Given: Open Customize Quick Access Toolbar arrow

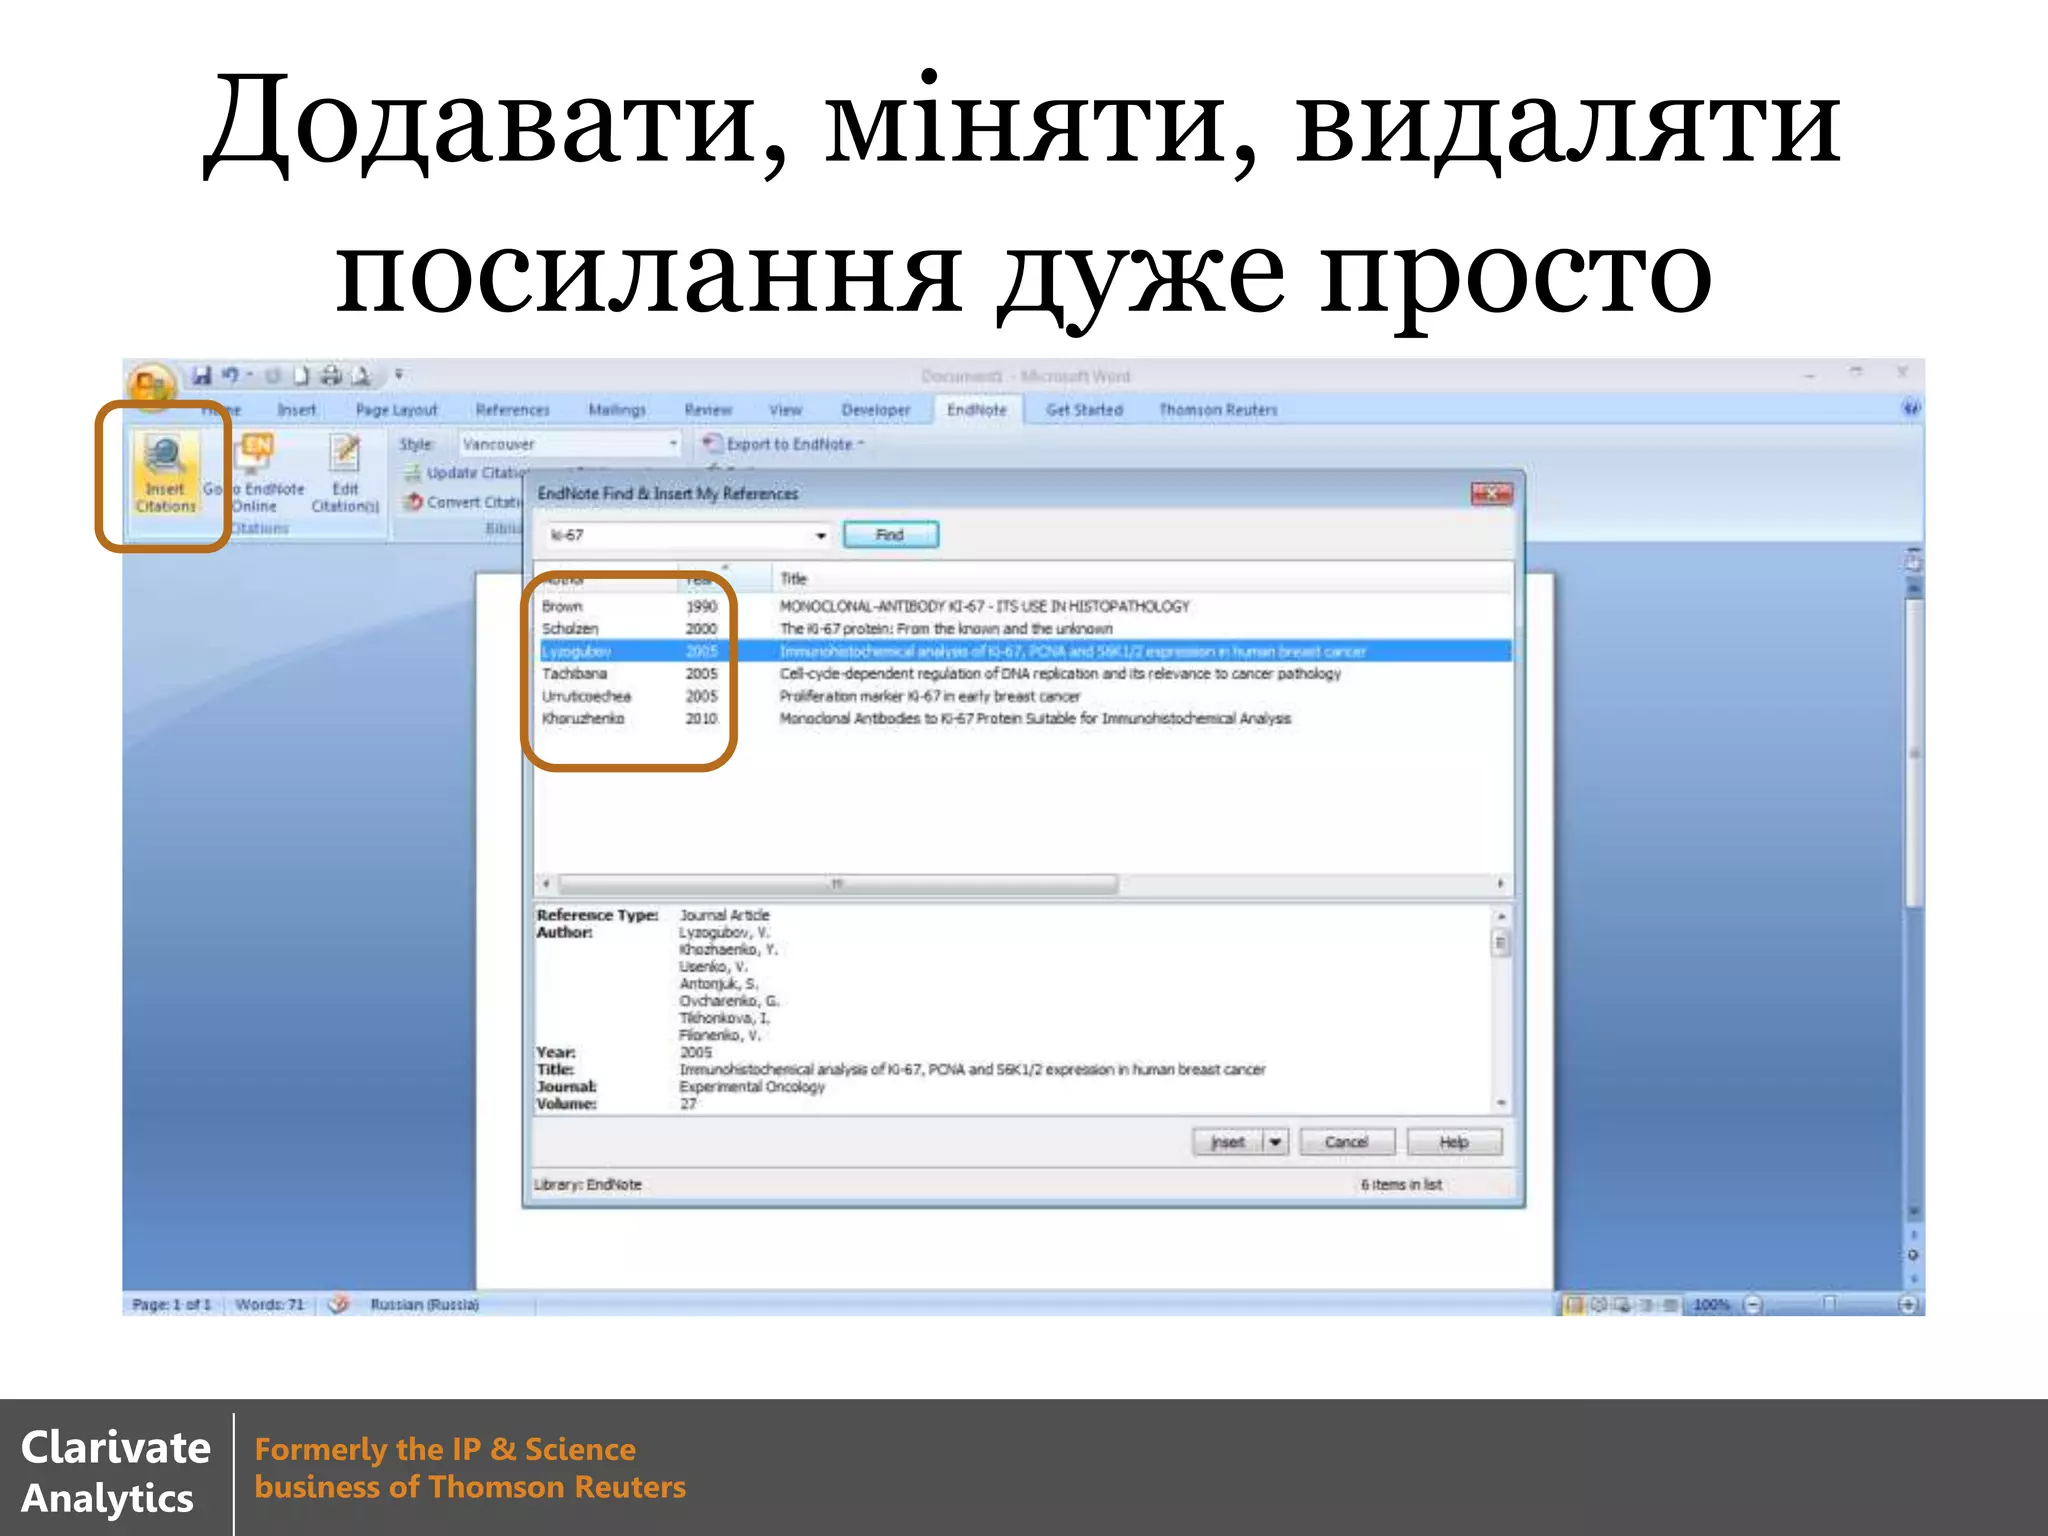Looking at the screenshot, I should click(399, 375).
